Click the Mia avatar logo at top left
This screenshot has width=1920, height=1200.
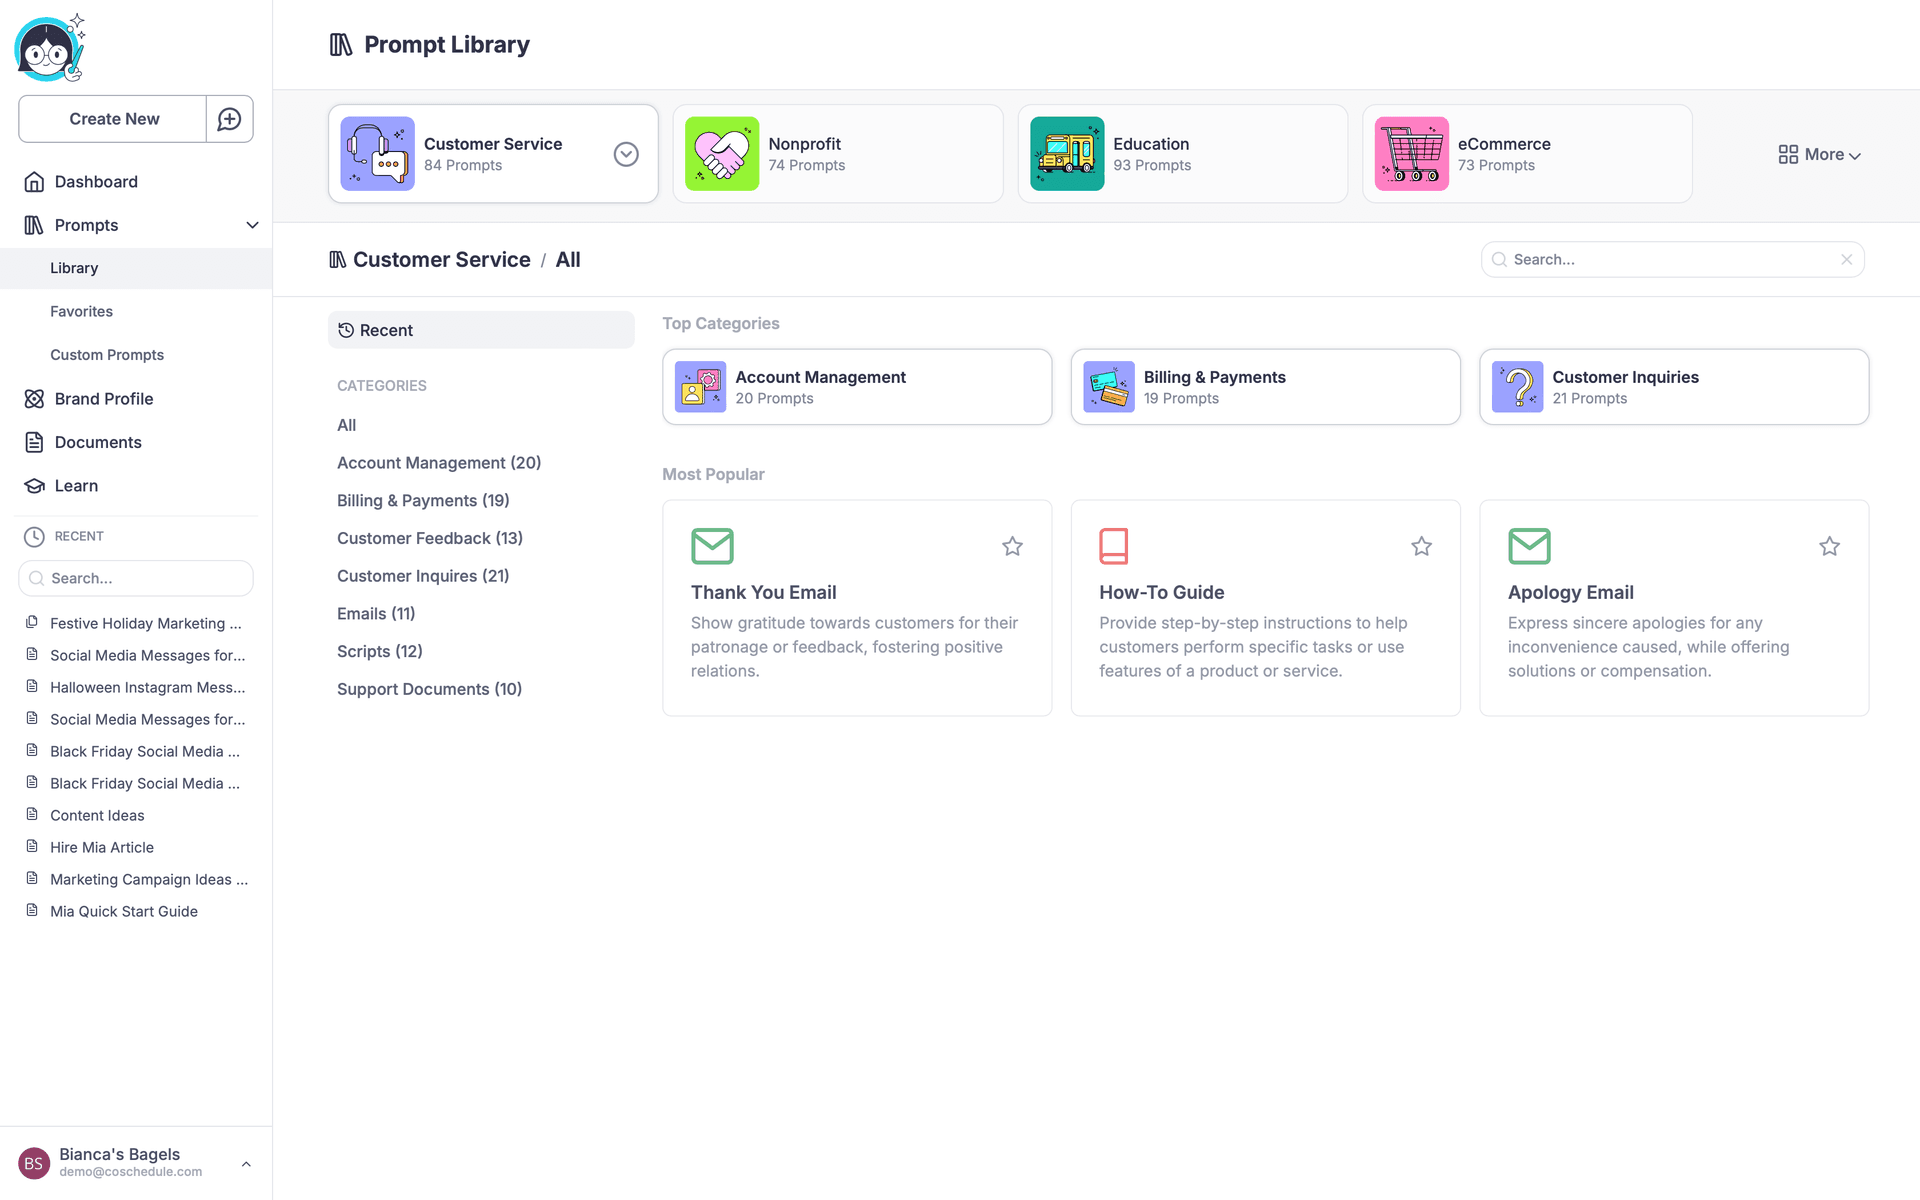(x=48, y=47)
